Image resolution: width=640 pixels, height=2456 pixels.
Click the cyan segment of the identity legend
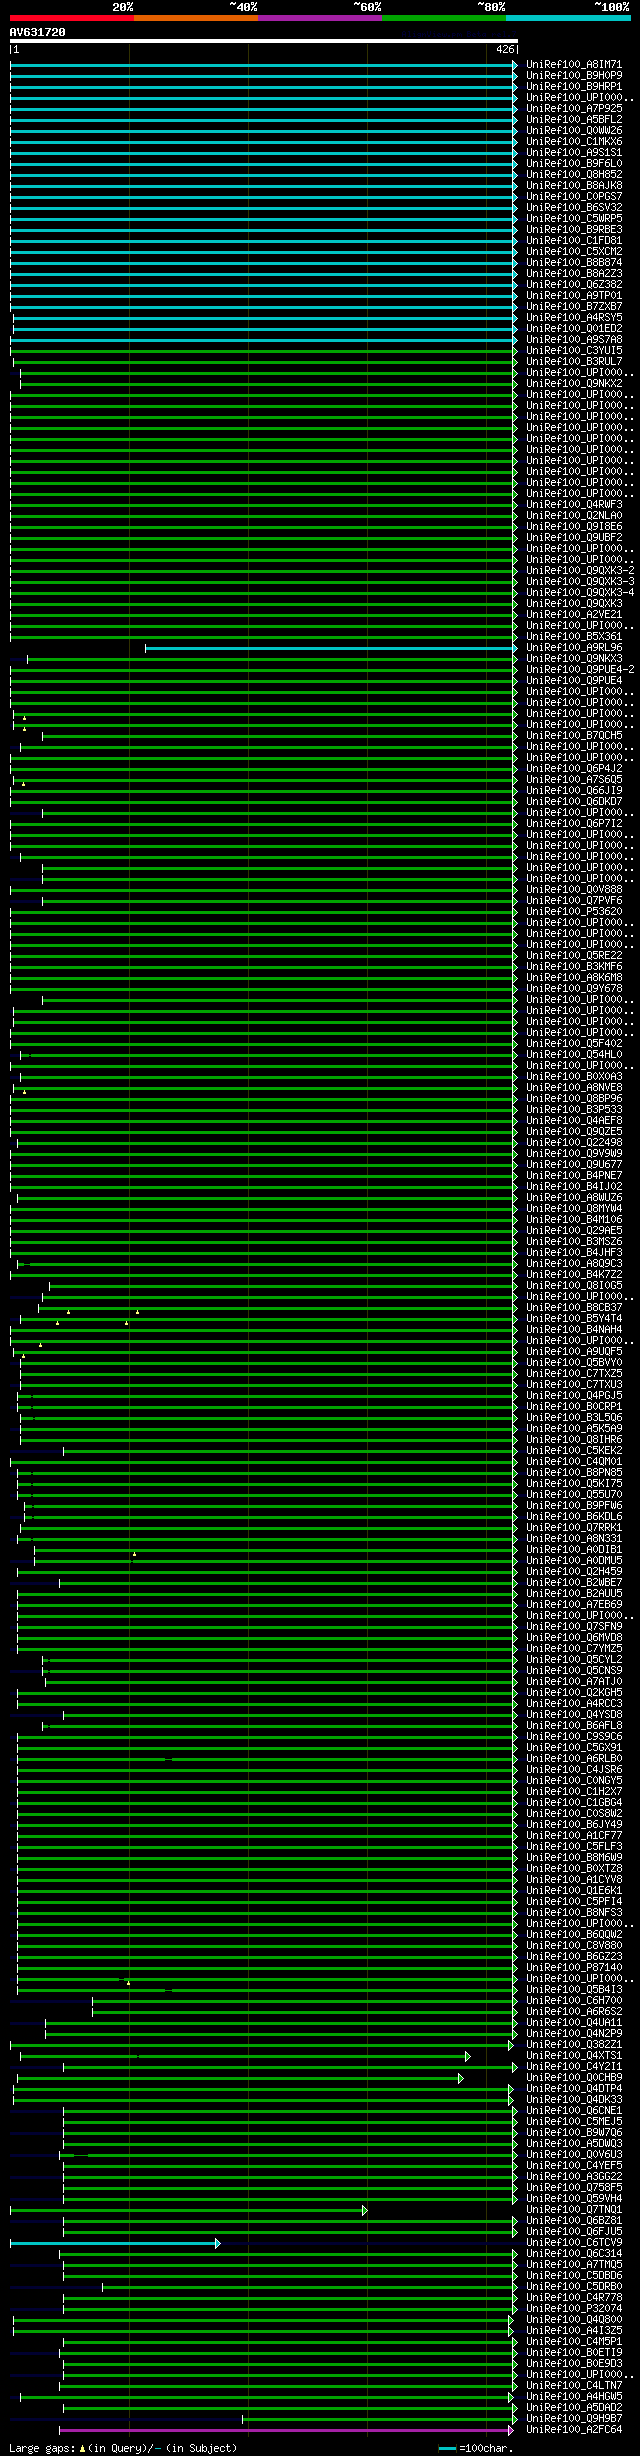pyautogui.click(x=568, y=18)
